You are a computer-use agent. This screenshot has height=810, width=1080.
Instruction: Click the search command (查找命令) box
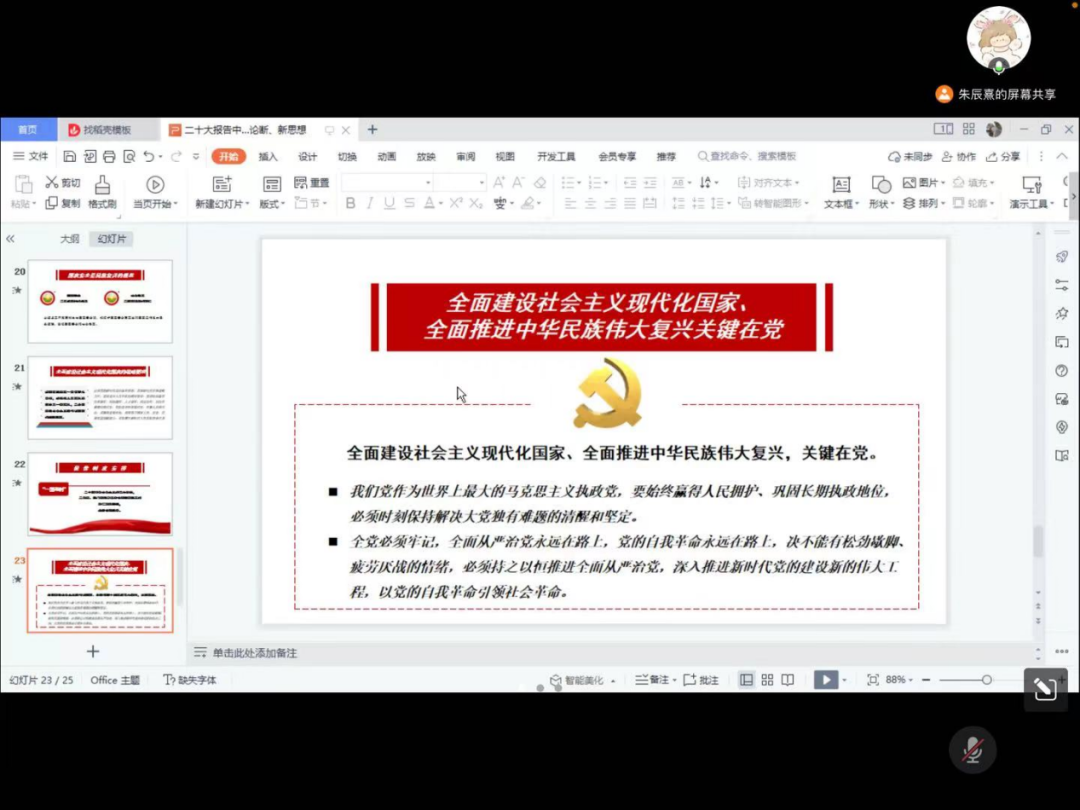click(747, 156)
